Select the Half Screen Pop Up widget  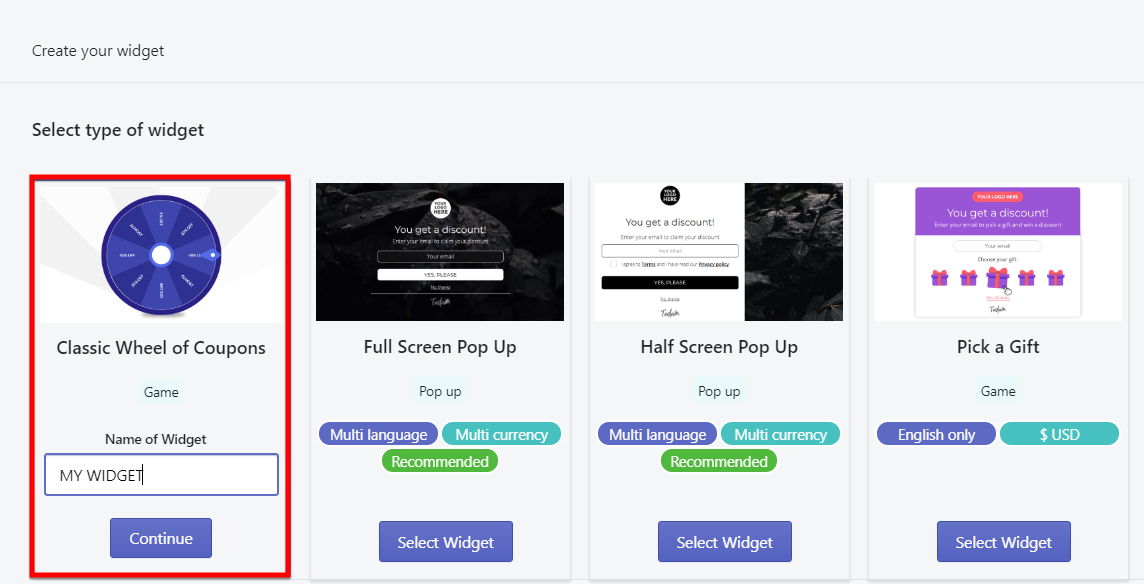coord(724,542)
